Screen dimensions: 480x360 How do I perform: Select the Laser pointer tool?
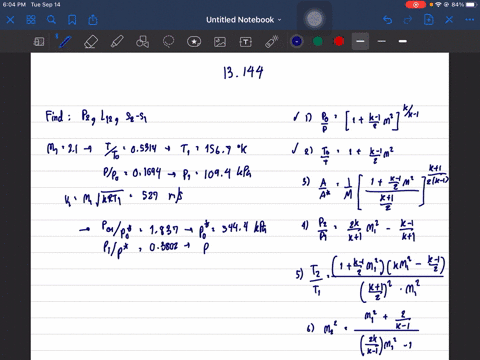272,42
